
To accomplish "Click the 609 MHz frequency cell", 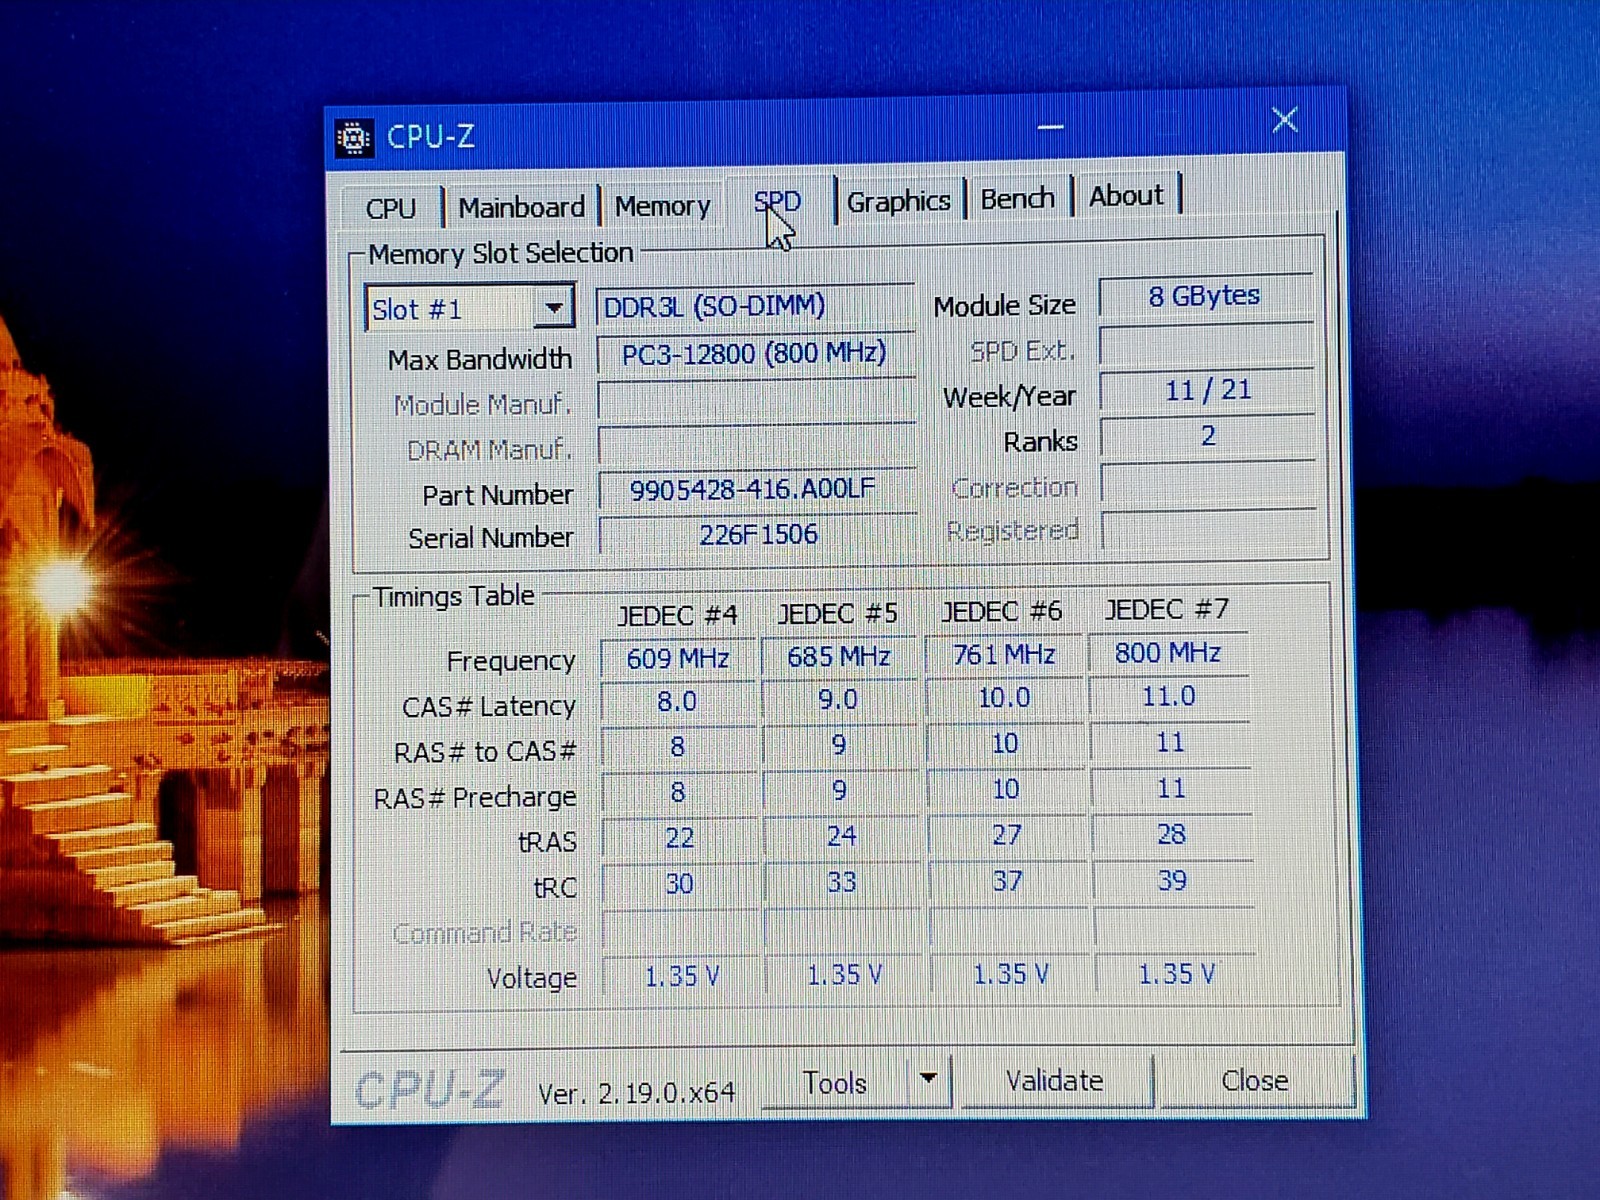I will tap(677, 659).
